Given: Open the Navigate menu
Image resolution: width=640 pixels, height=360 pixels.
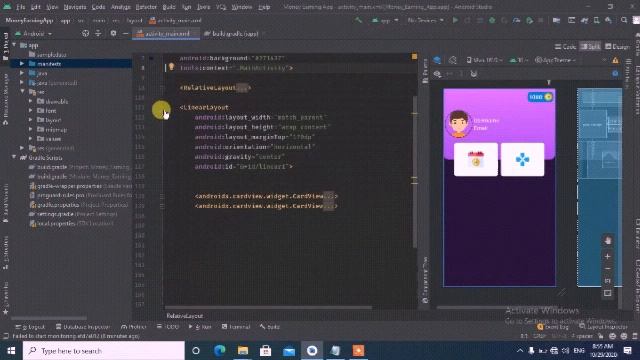Looking at the screenshot, I should [75, 7].
